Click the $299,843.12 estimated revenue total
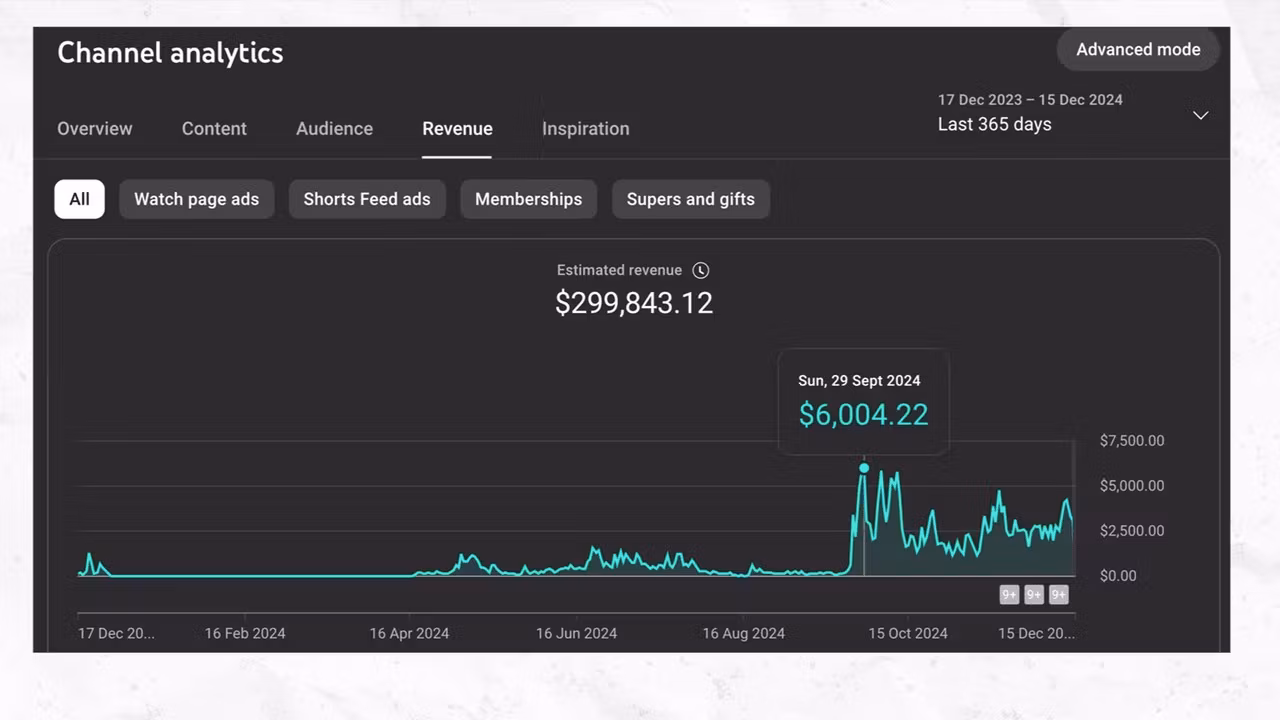Image resolution: width=1280 pixels, height=720 pixels. (634, 303)
